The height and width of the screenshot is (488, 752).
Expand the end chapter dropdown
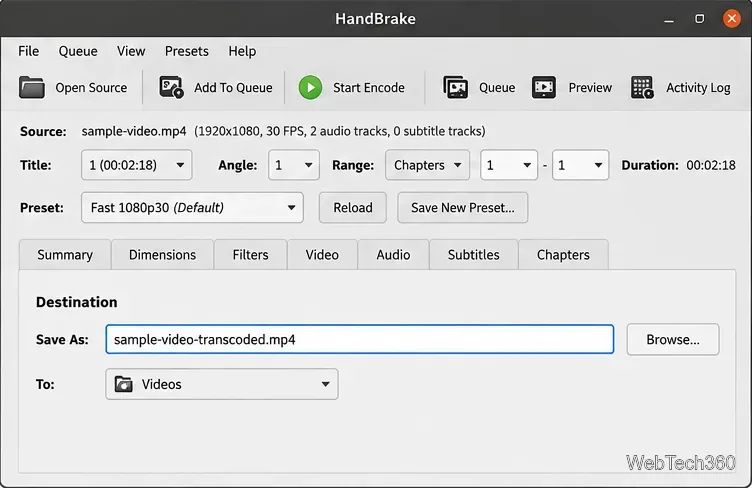point(580,165)
